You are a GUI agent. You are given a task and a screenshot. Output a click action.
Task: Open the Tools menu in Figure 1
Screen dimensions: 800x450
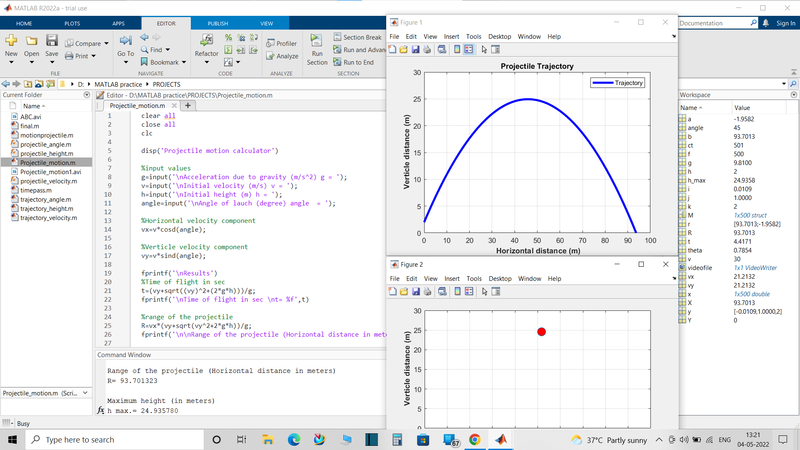point(473,37)
